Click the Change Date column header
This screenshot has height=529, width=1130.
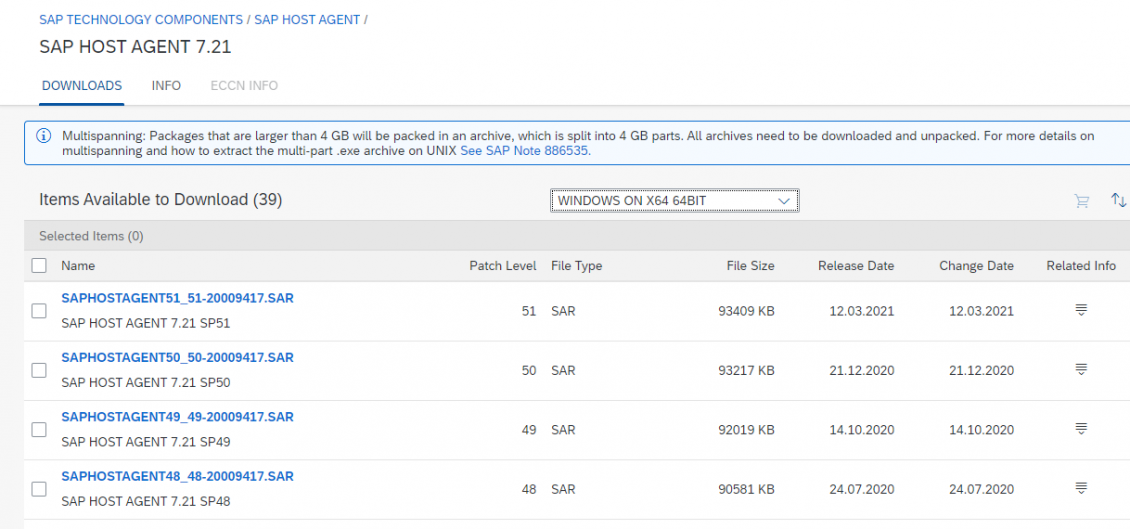[x=976, y=266]
